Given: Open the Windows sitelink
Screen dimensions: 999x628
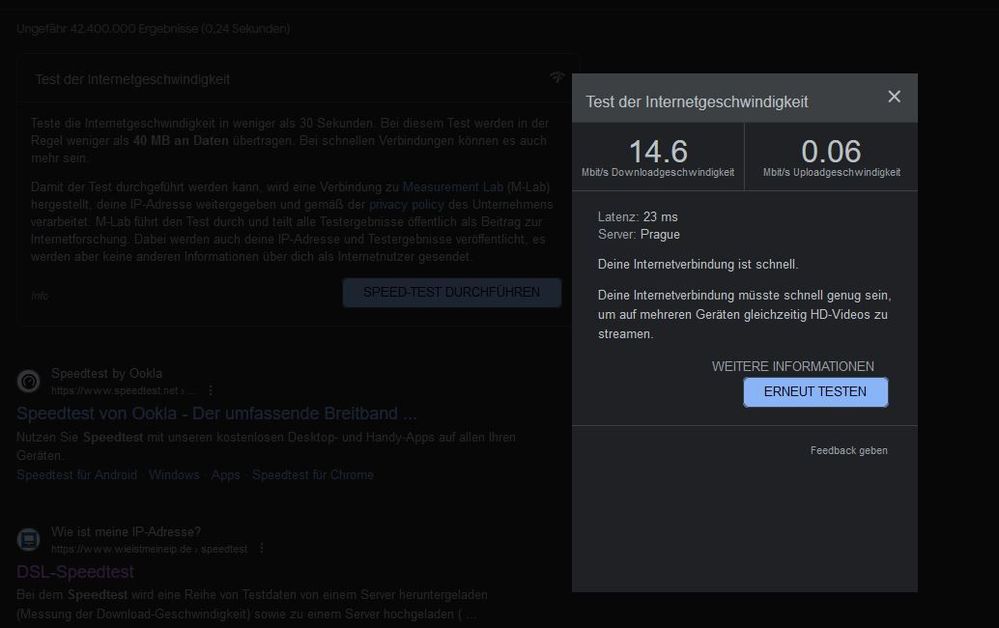Looking at the screenshot, I should [174, 475].
